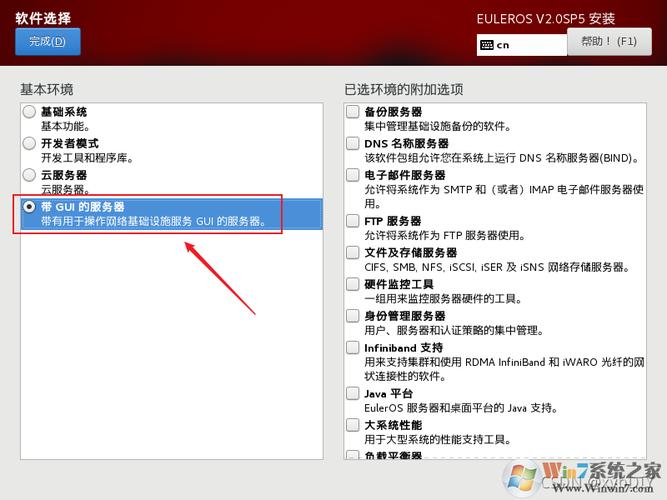Enable the Java 平台 checkbox
This screenshot has height=500, width=667.
coord(353,393)
